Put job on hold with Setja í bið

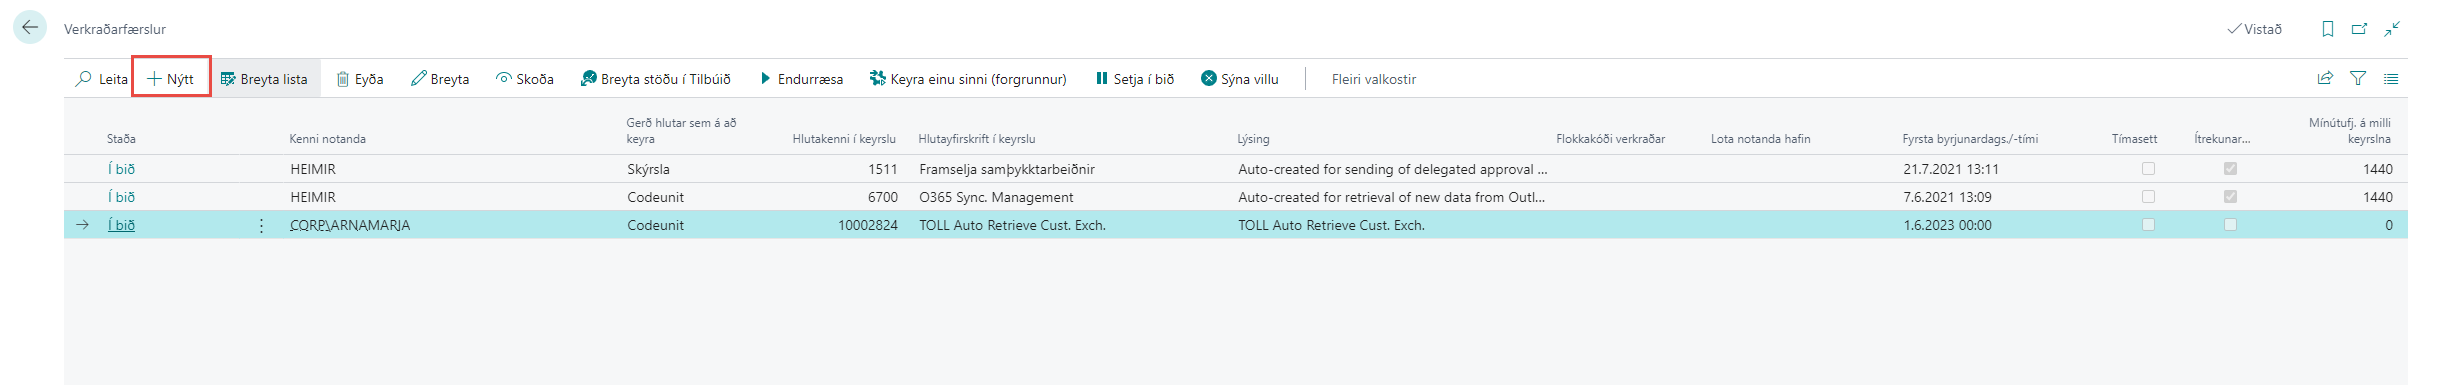(1134, 79)
